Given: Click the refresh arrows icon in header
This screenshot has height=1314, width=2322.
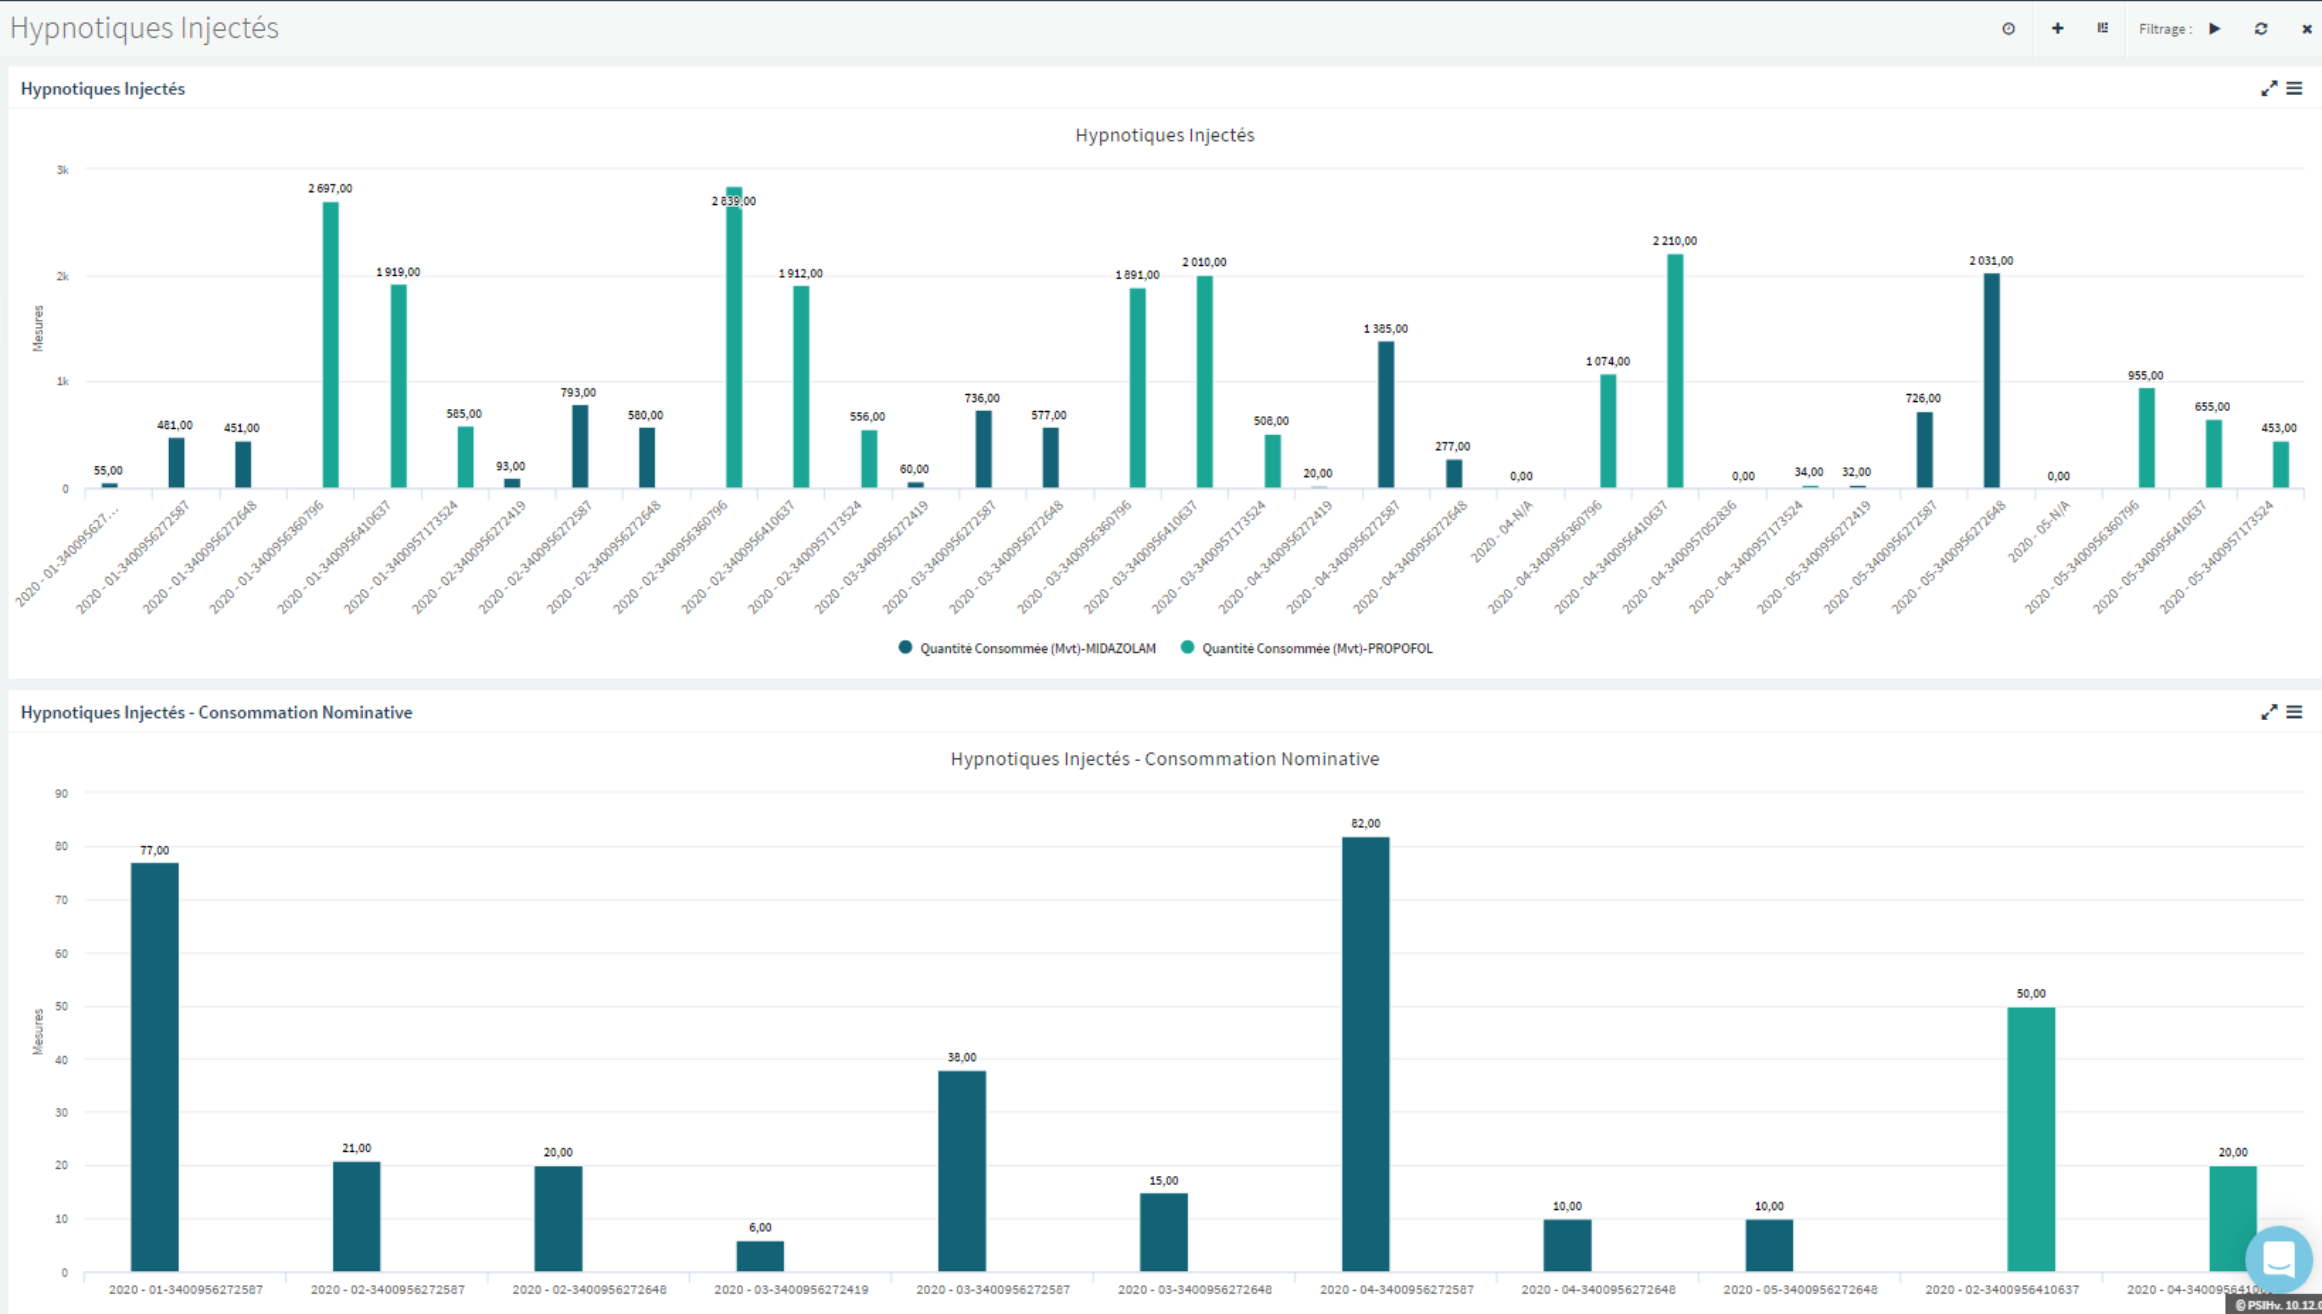Looking at the screenshot, I should [x=2261, y=29].
